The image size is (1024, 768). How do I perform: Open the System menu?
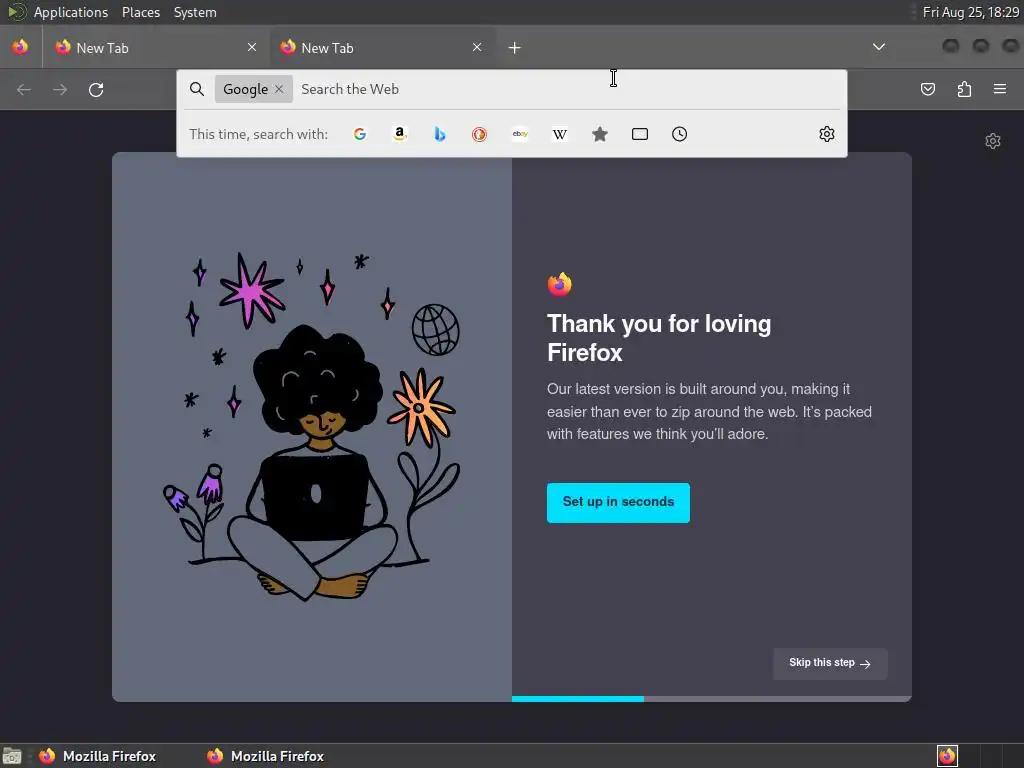pyautogui.click(x=195, y=12)
